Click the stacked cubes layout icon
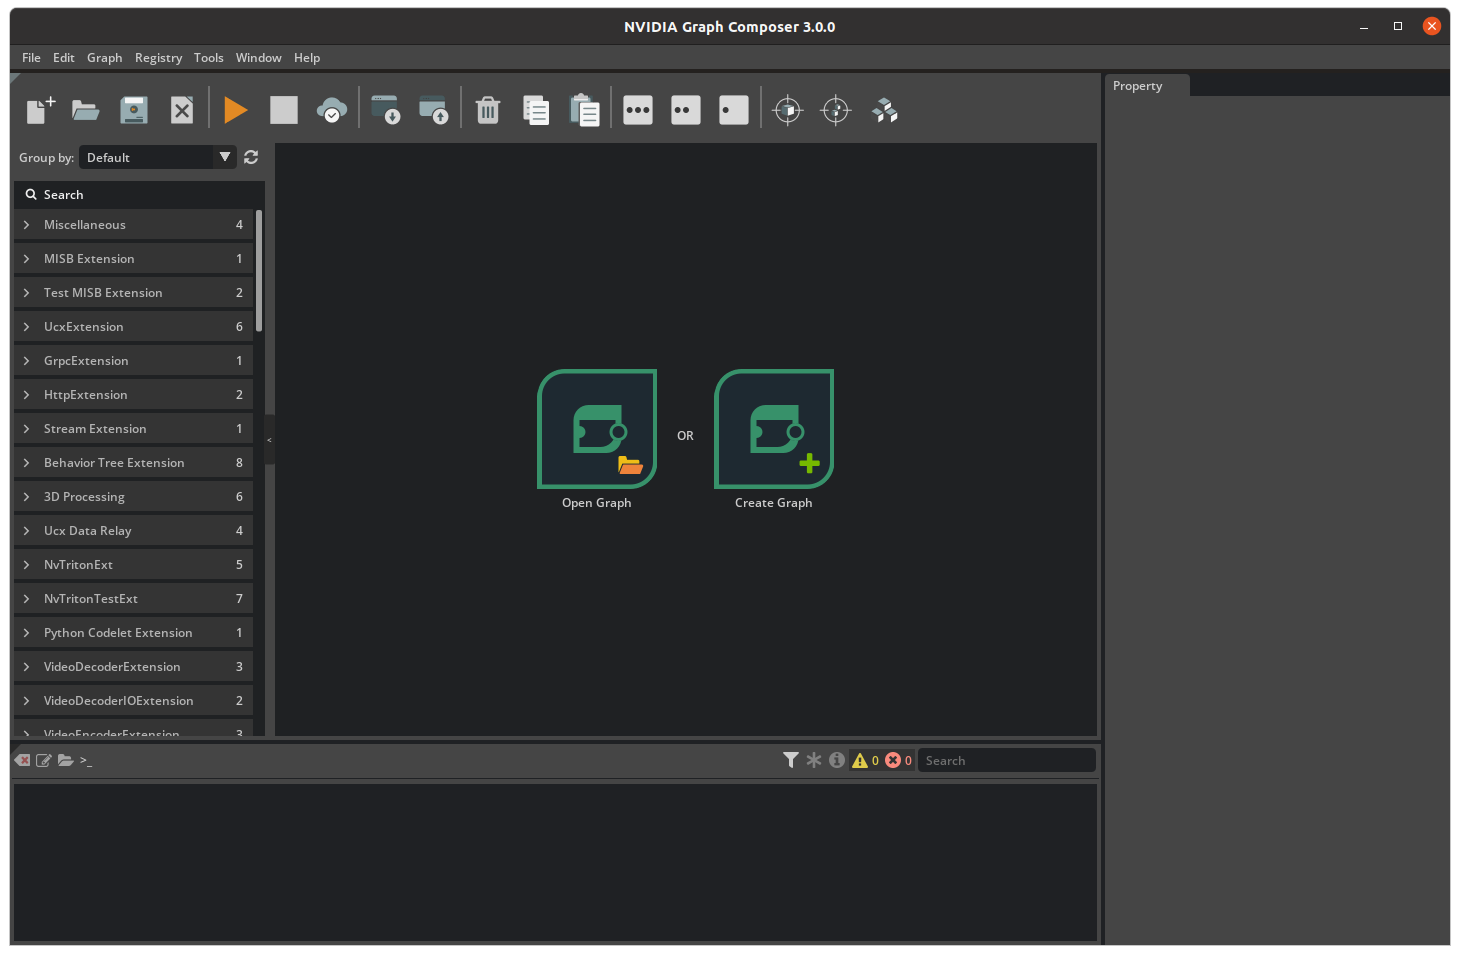 (x=885, y=110)
